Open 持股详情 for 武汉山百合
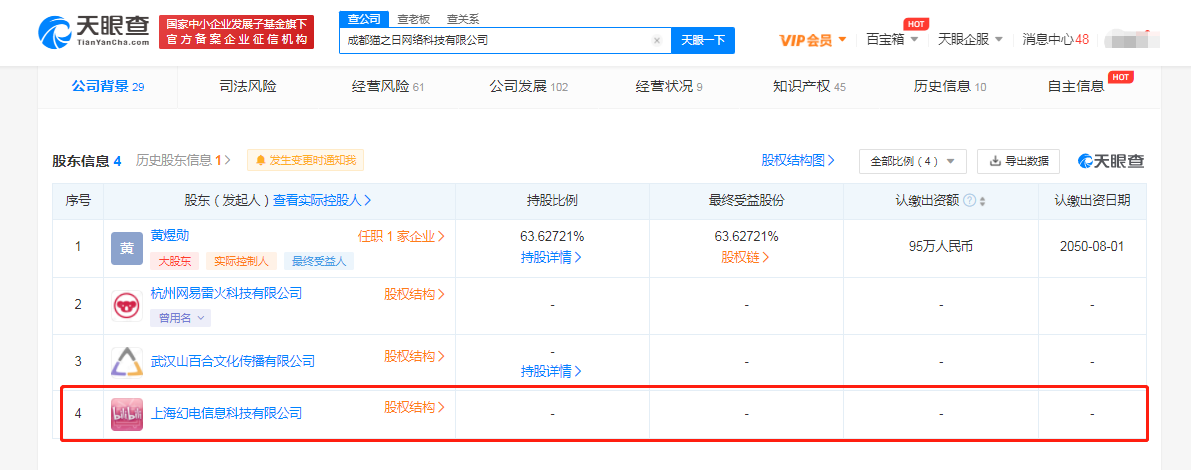 (x=551, y=371)
